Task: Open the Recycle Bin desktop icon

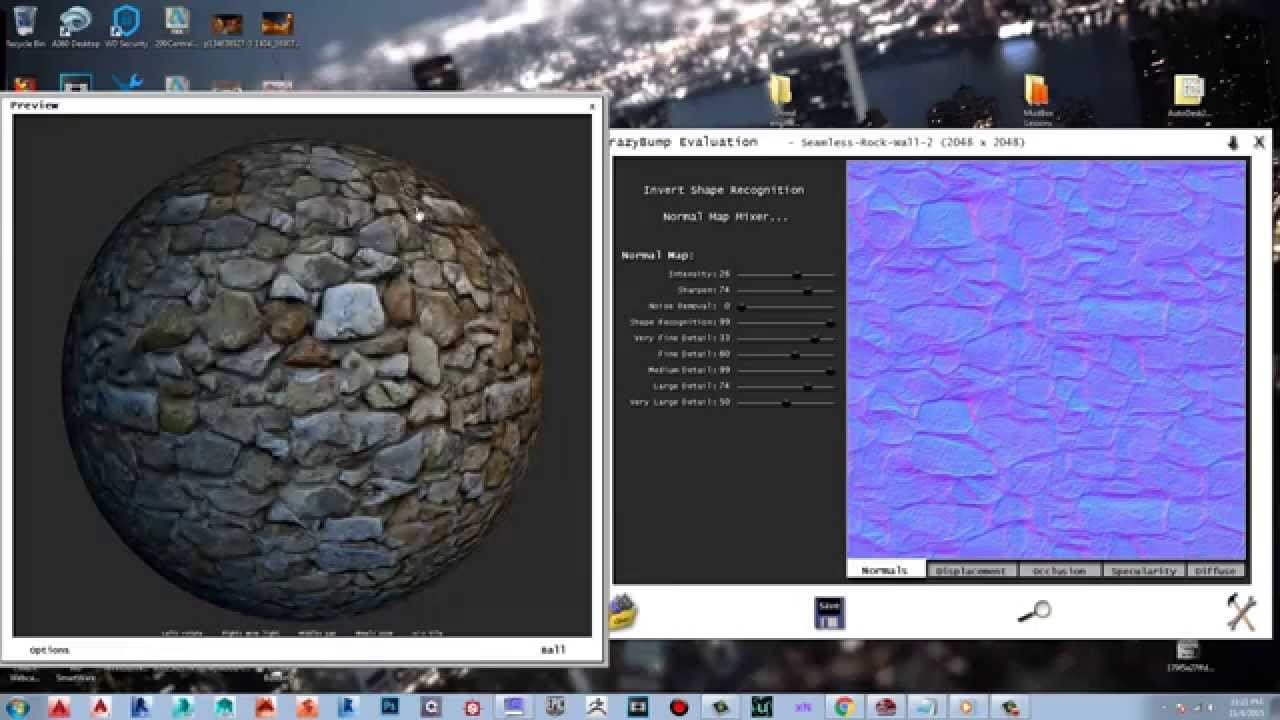Action: (25, 26)
